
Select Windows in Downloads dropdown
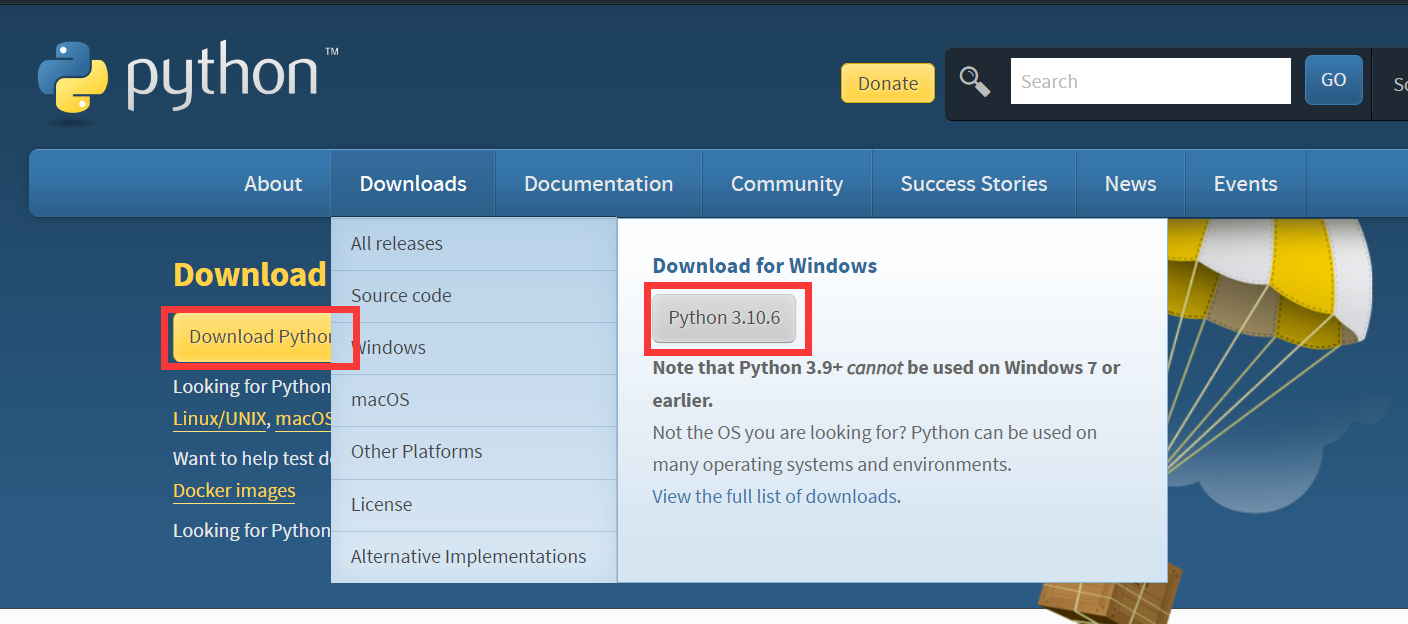click(x=474, y=348)
